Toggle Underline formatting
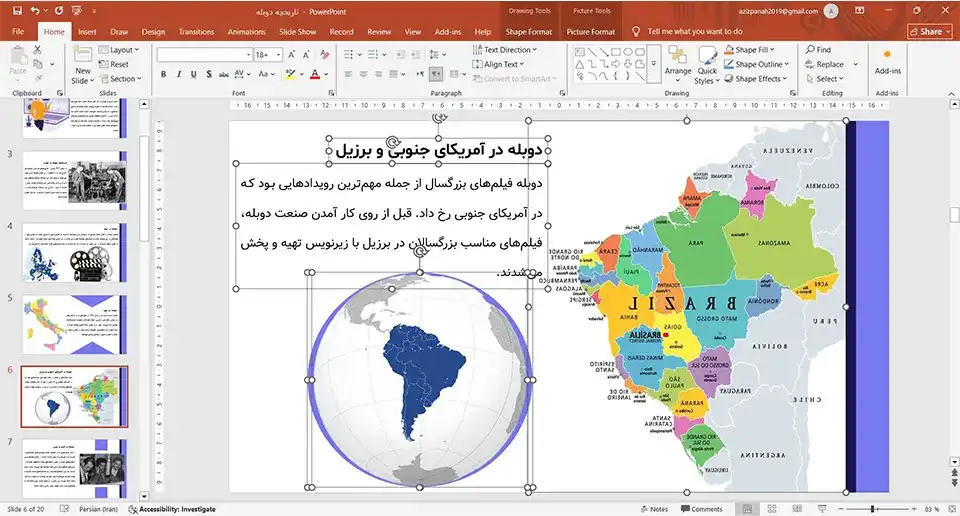The height and width of the screenshot is (516, 960). point(193,74)
